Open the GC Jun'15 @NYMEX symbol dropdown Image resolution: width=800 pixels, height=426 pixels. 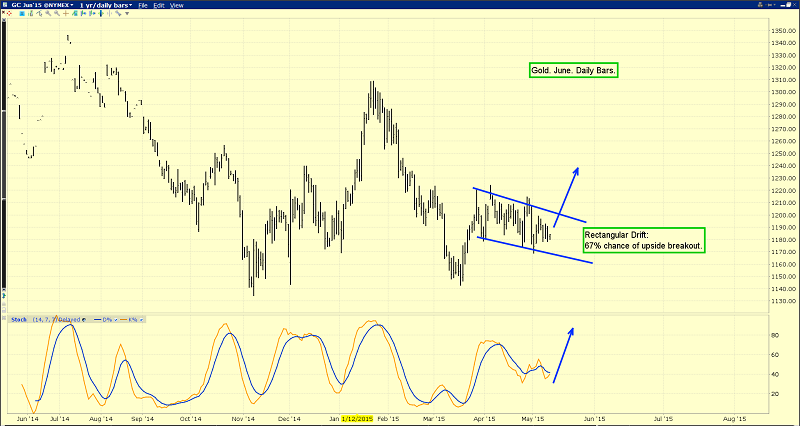pyautogui.click(x=38, y=6)
